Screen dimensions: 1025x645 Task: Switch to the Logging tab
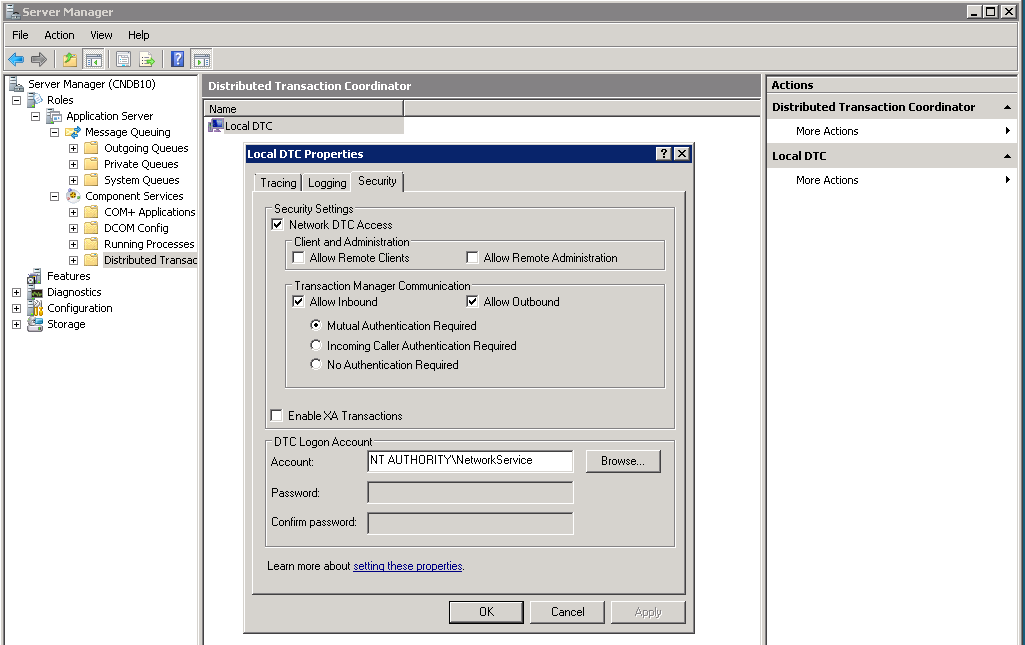326,182
